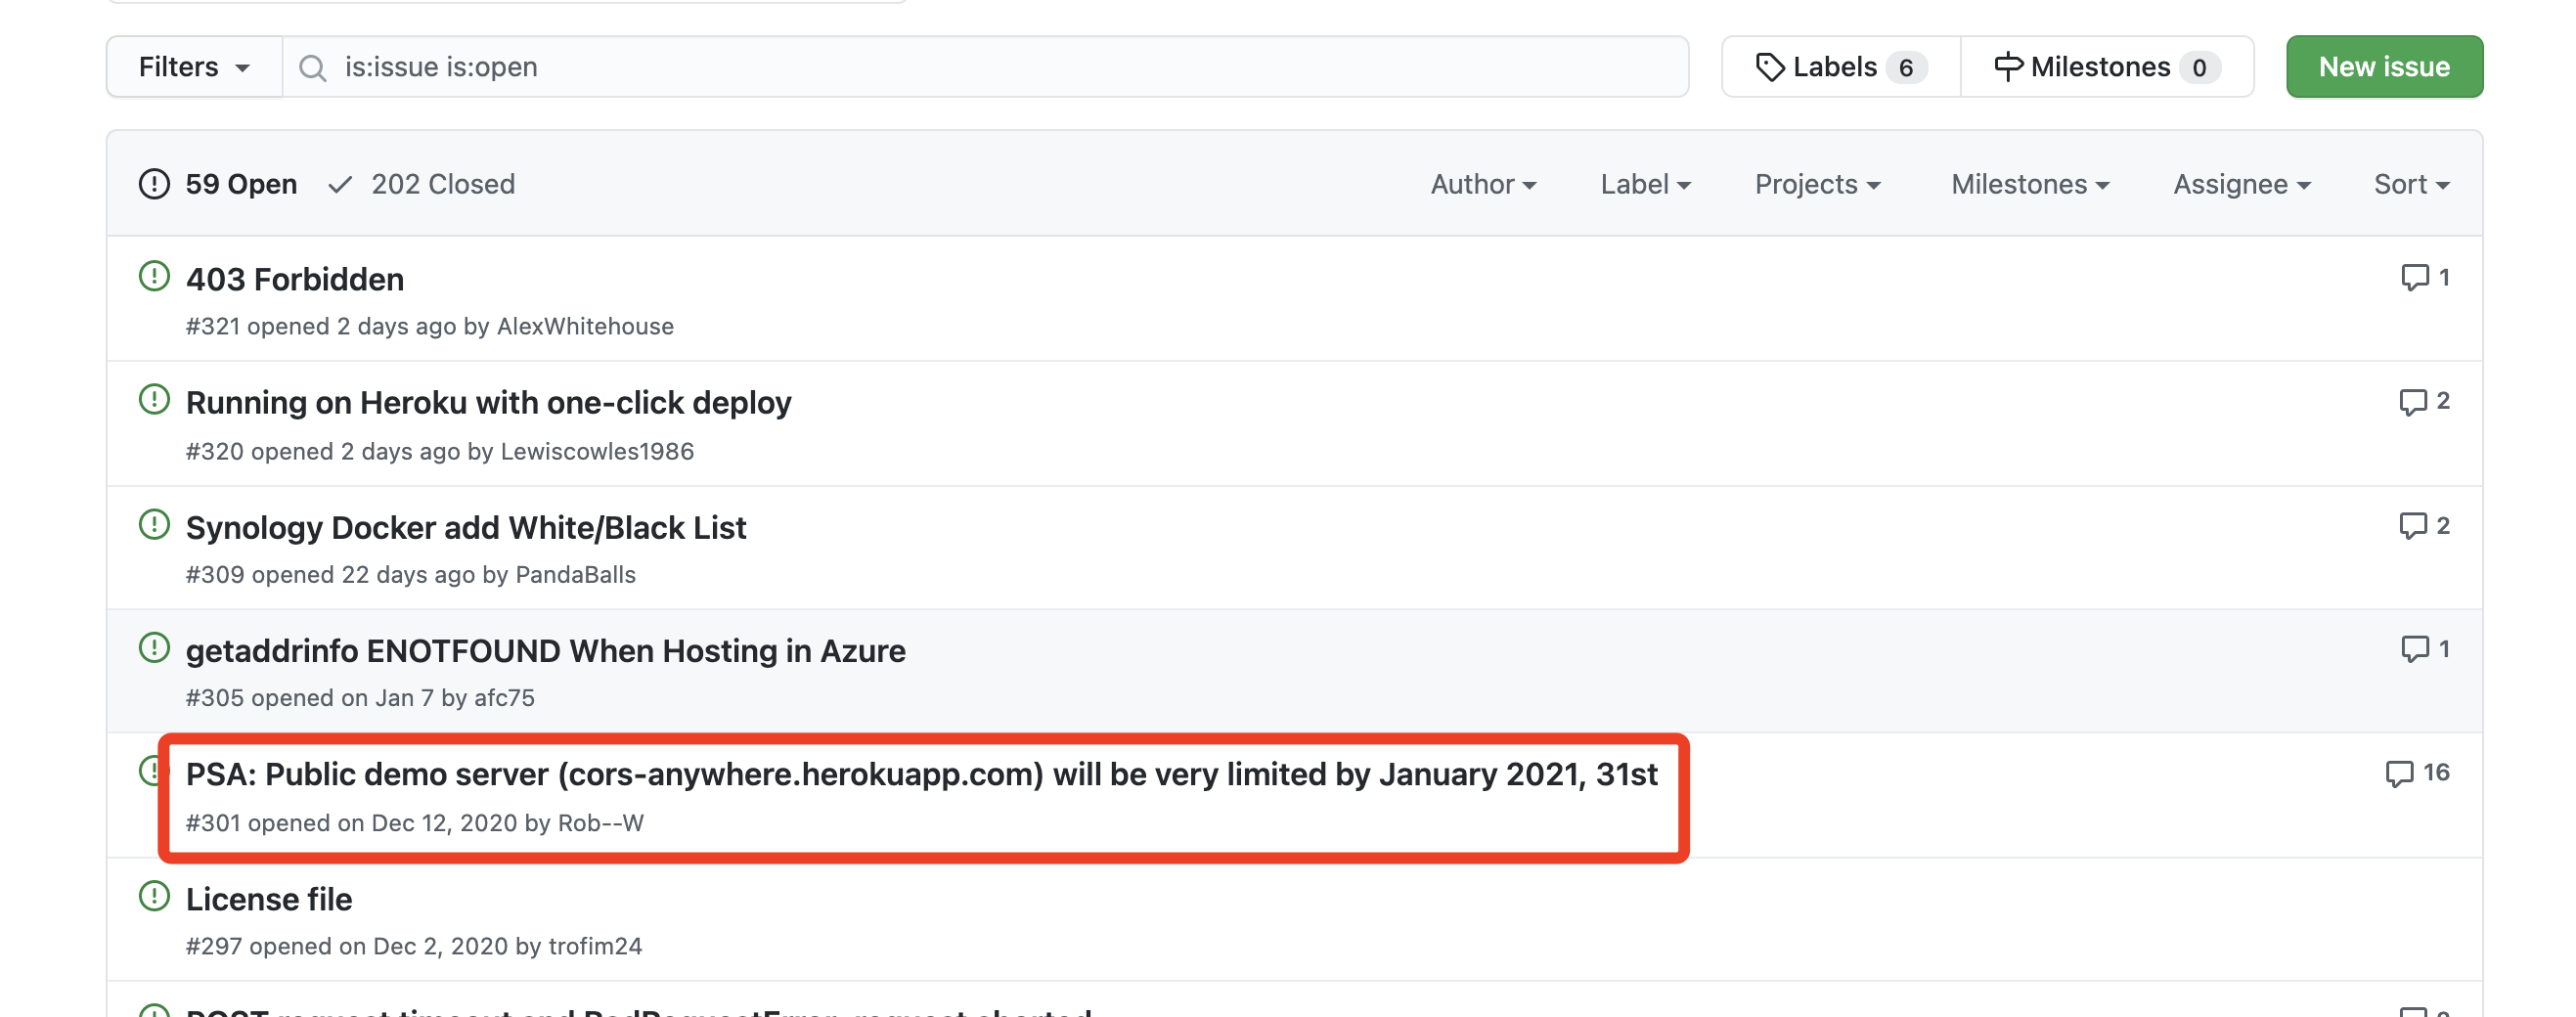The width and height of the screenshot is (2576, 1017).
Task: Open Synology Docker add White/Black List issue
Action: click(466, 527)
